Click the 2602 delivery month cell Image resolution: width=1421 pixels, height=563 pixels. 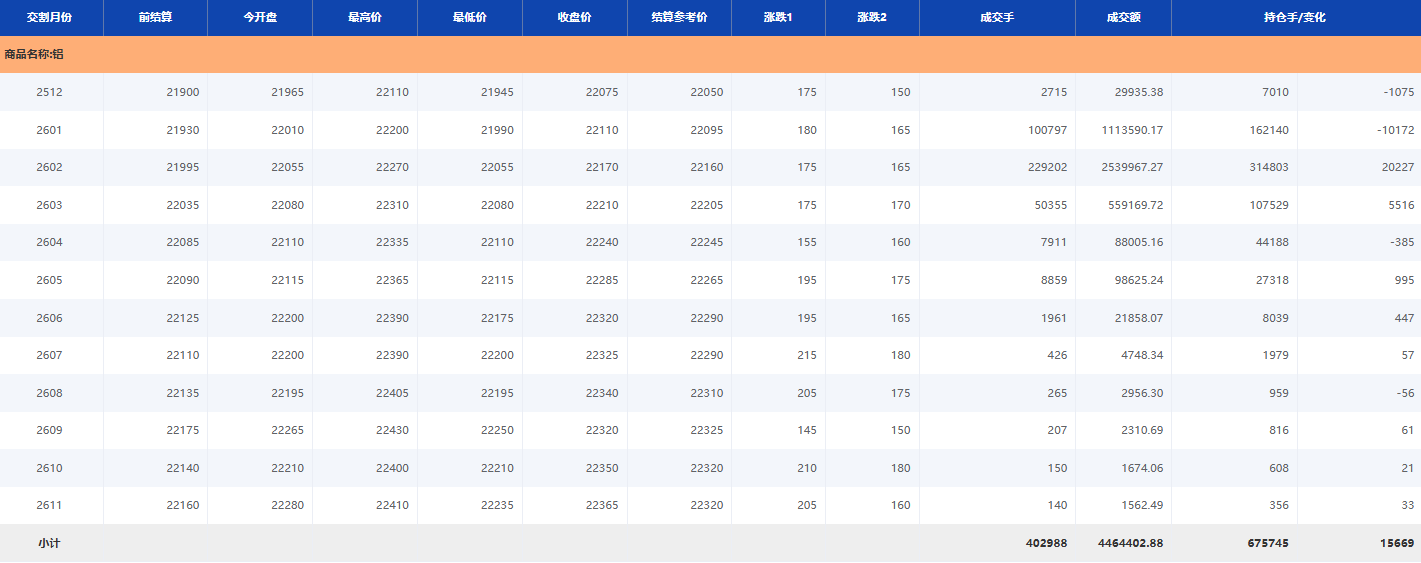pos(49,168)
